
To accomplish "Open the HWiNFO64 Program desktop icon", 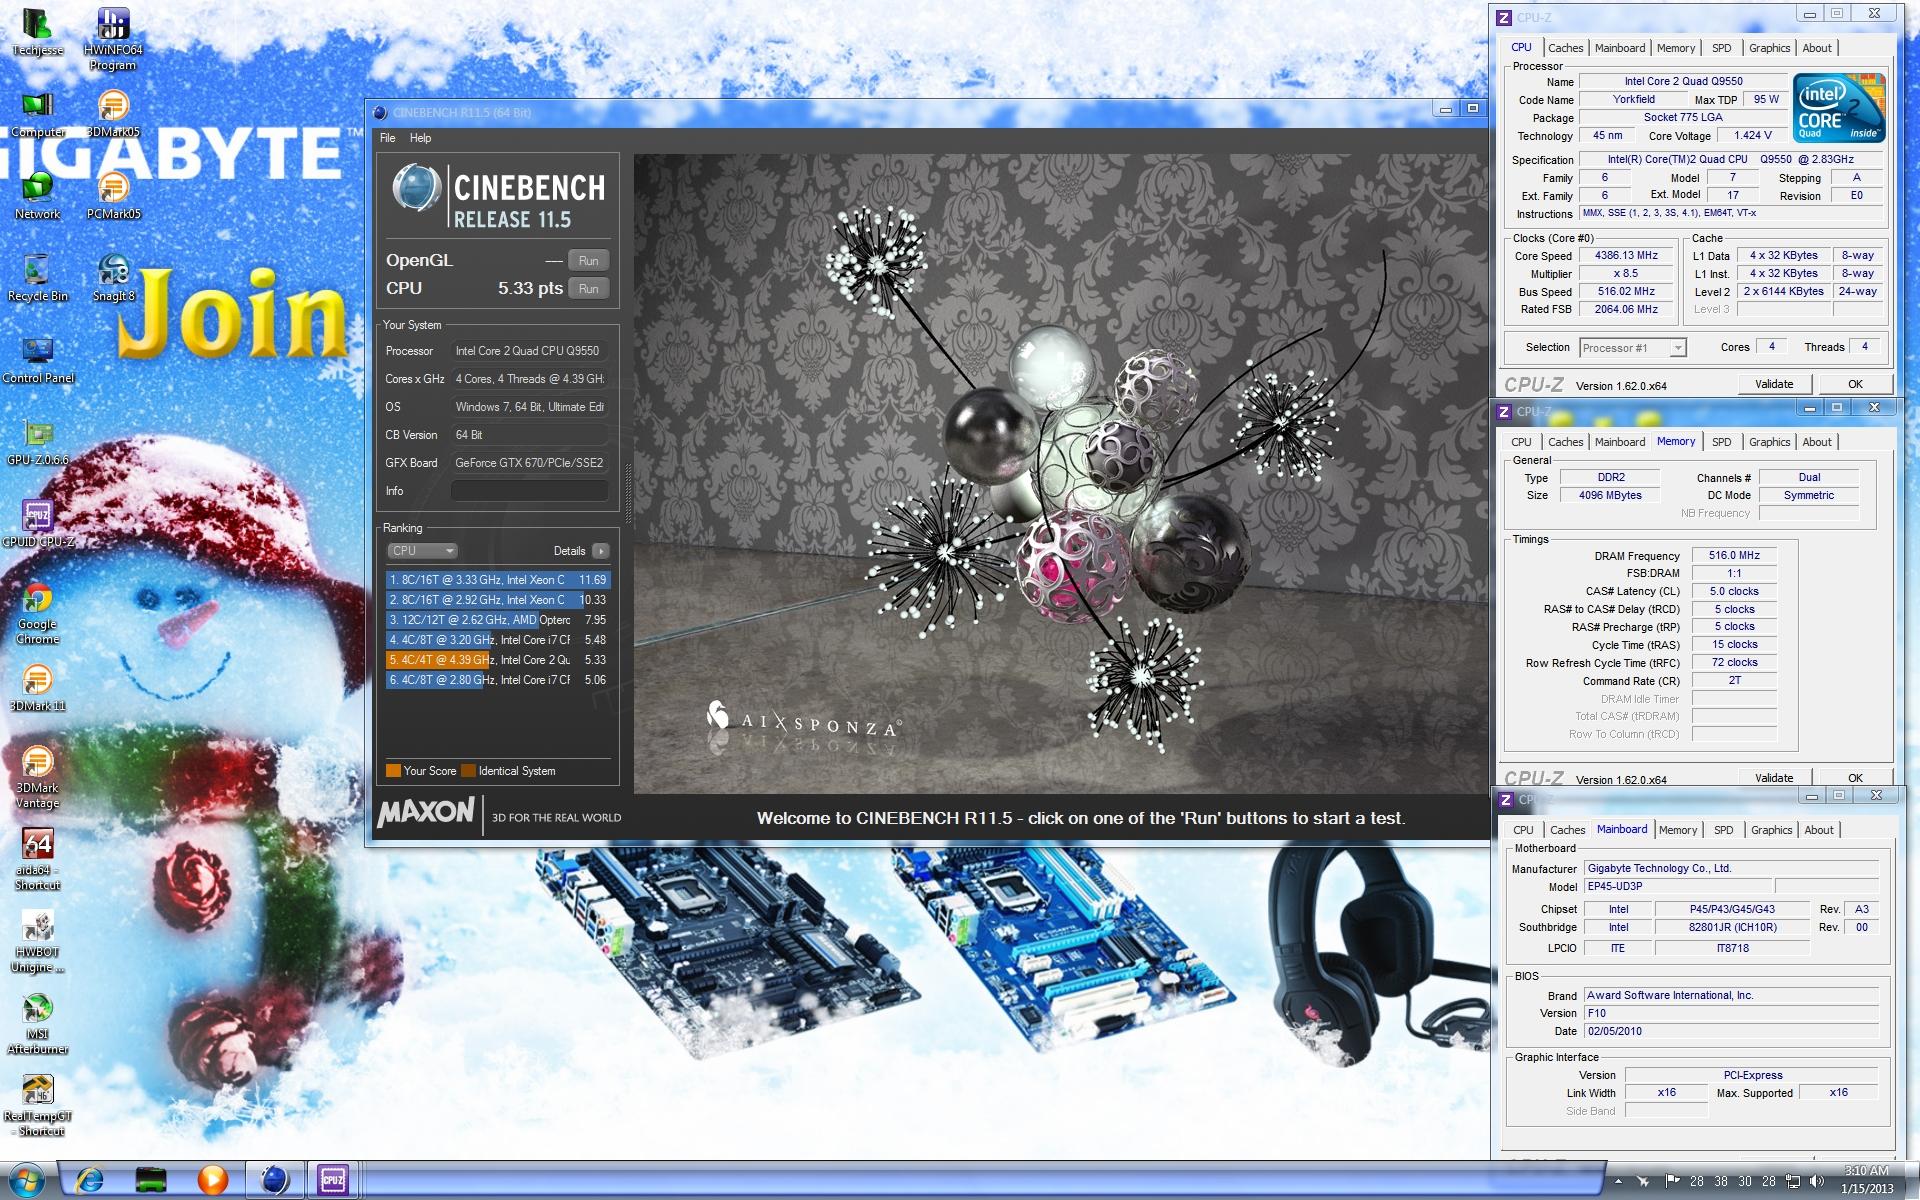I will tap(113, 40).
